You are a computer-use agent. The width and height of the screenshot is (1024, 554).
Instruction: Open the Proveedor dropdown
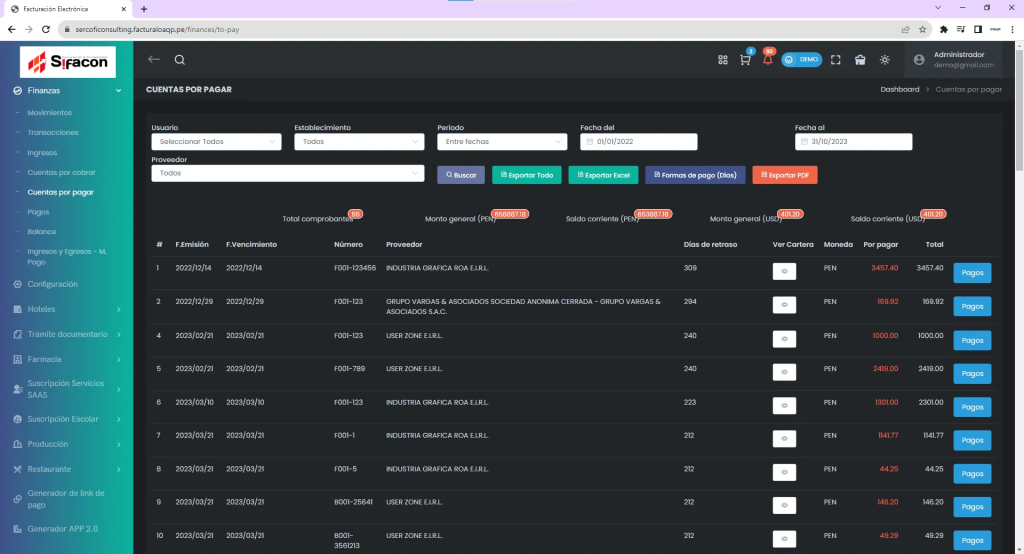pos(288,173)
